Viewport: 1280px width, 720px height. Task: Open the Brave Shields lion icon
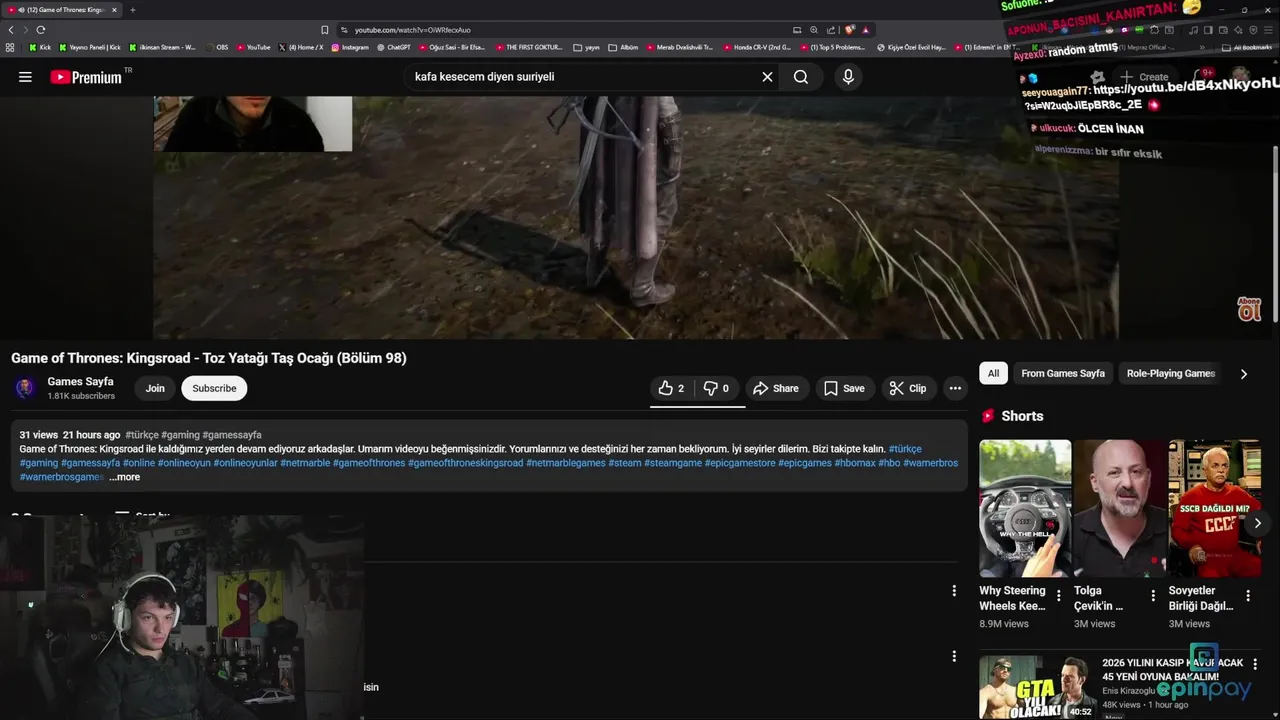coord(849,30)
